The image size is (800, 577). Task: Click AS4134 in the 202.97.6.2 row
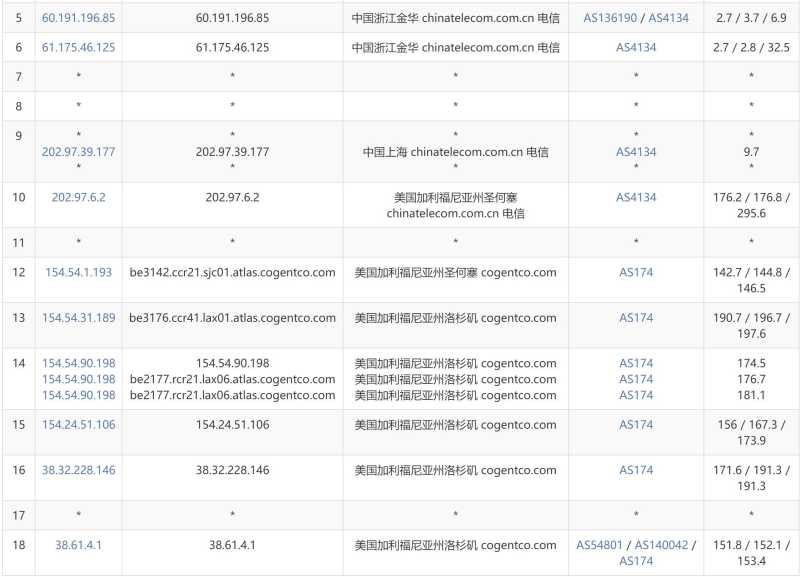(636, 197)
